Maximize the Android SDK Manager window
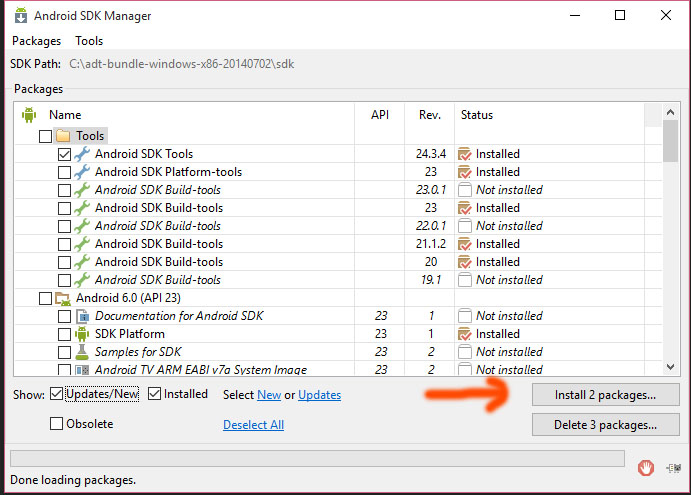Viewport: 691px width, 495px height. pyautogui.click(x=620, y=15)
